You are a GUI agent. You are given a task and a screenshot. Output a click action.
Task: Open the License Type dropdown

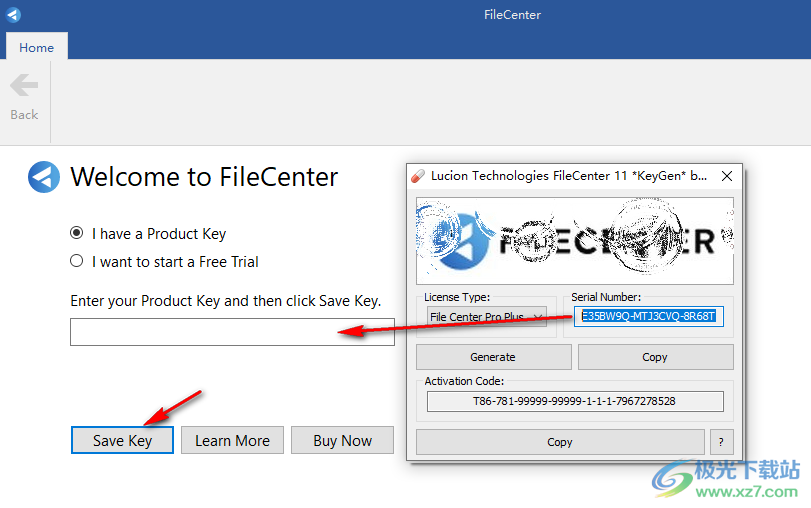[487, 317]
